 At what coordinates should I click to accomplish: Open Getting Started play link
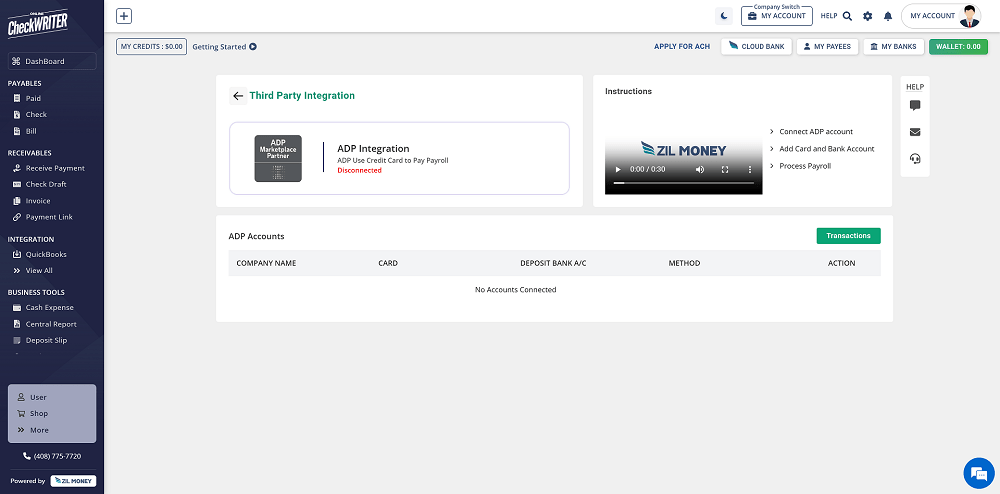tap(224, 47)
